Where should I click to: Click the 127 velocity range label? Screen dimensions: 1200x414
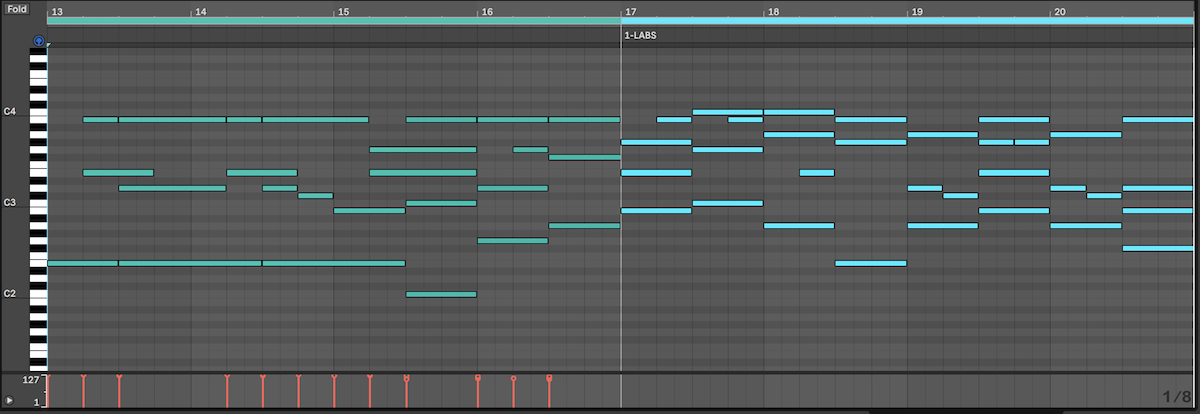(30, 380)
